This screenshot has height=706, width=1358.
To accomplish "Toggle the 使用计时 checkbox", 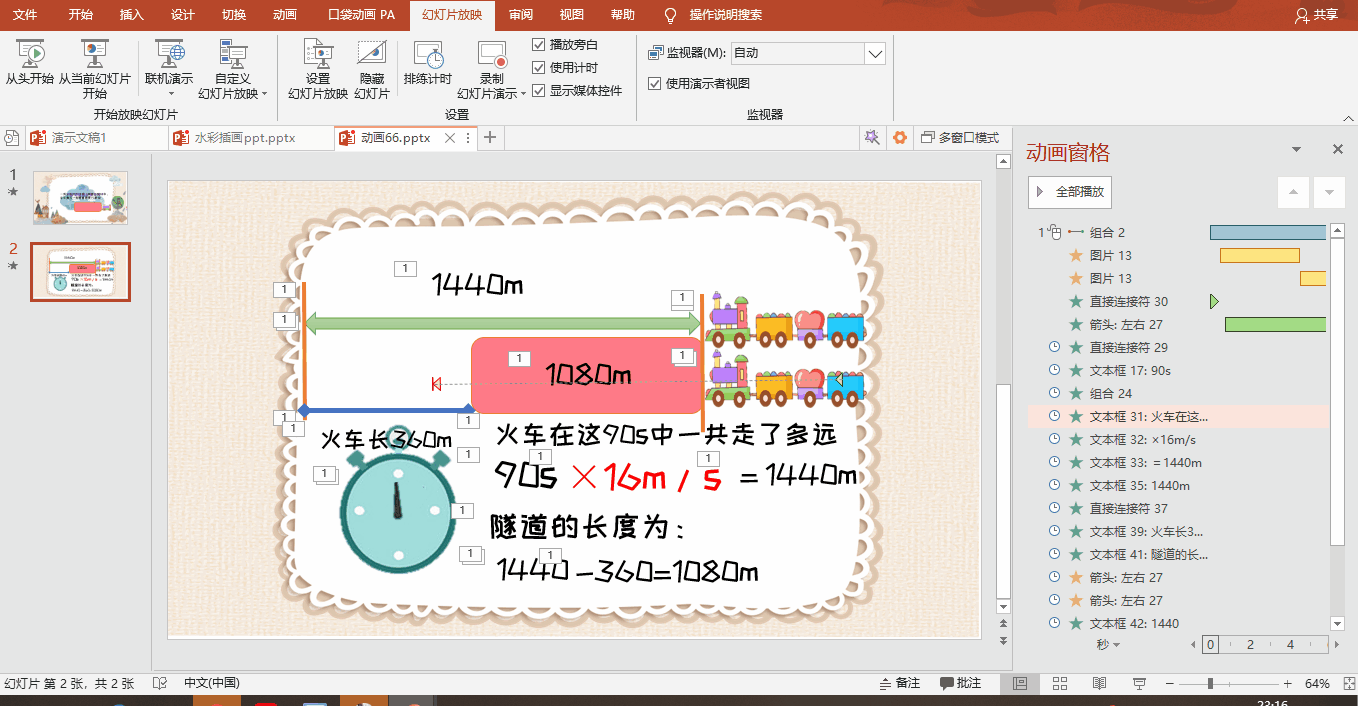I will [539, 67].
